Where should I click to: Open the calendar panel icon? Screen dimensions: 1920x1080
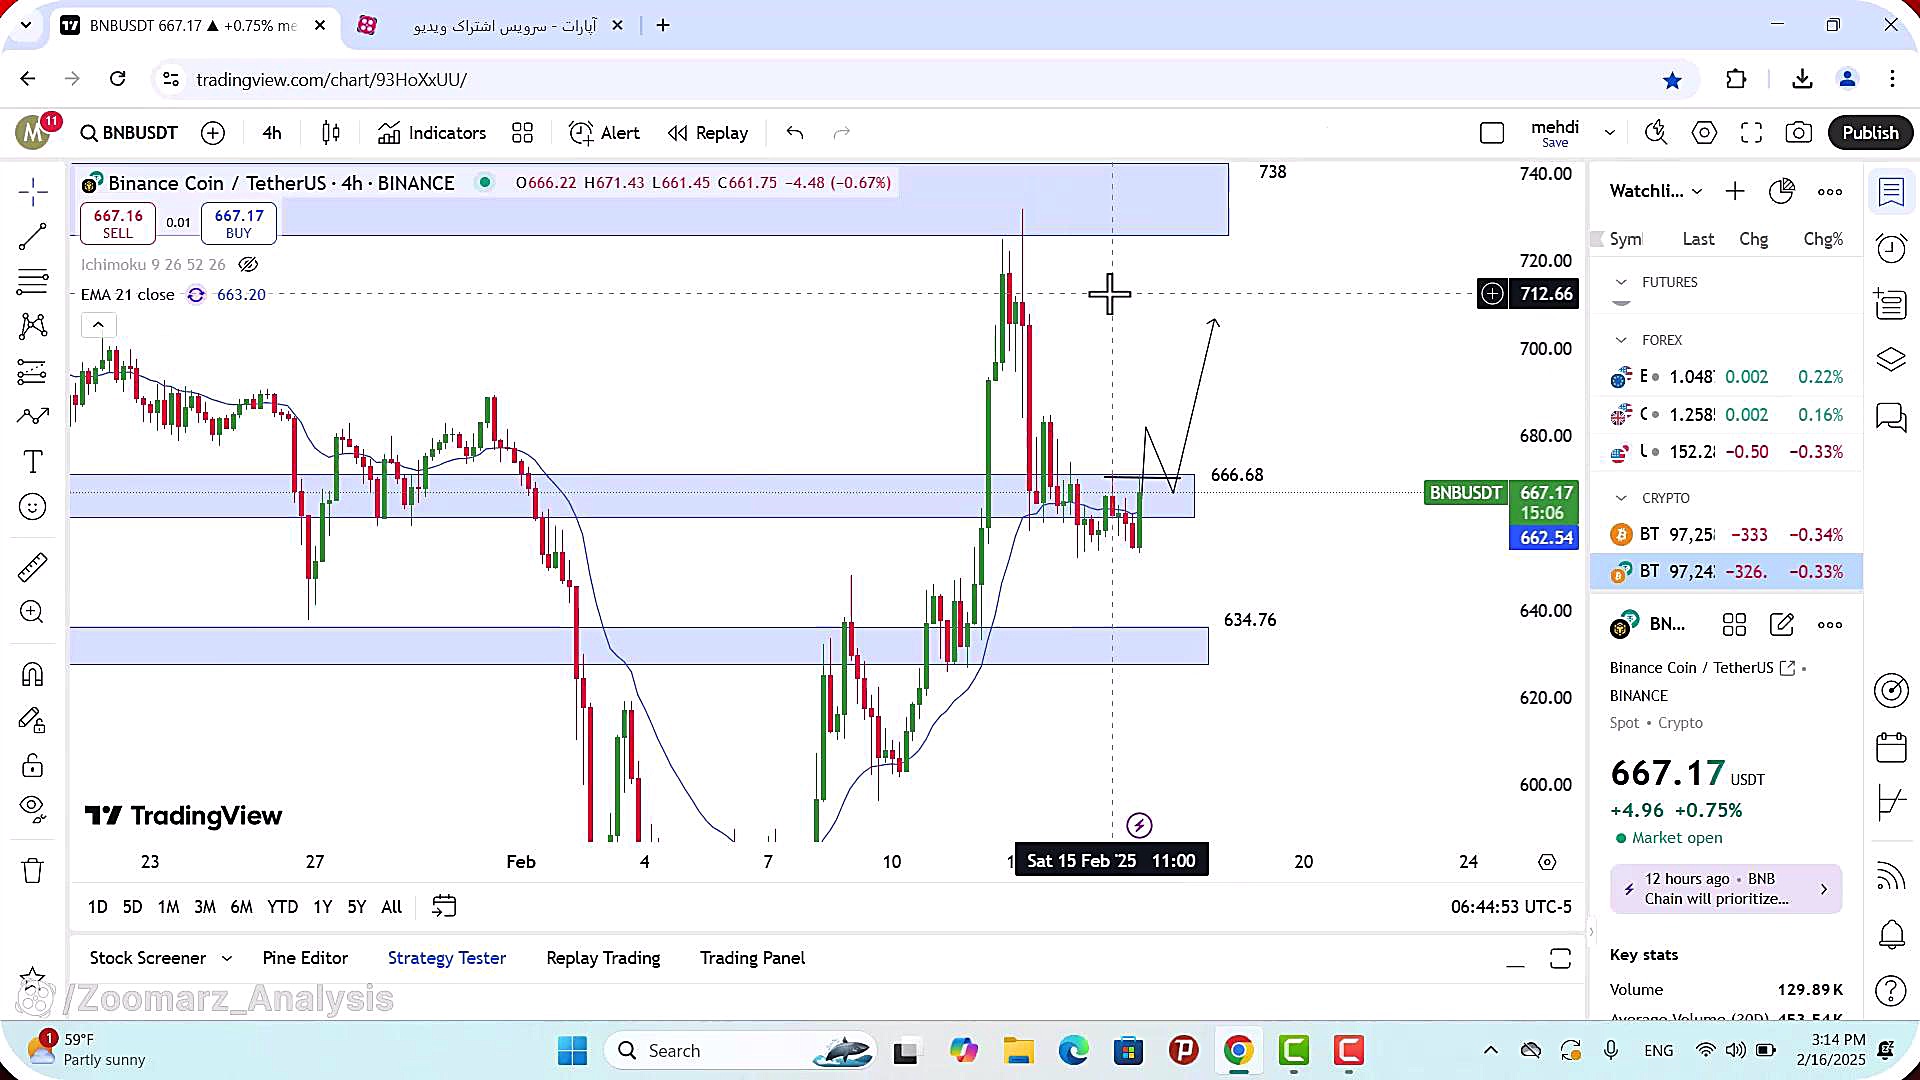tap(1891, 747)
